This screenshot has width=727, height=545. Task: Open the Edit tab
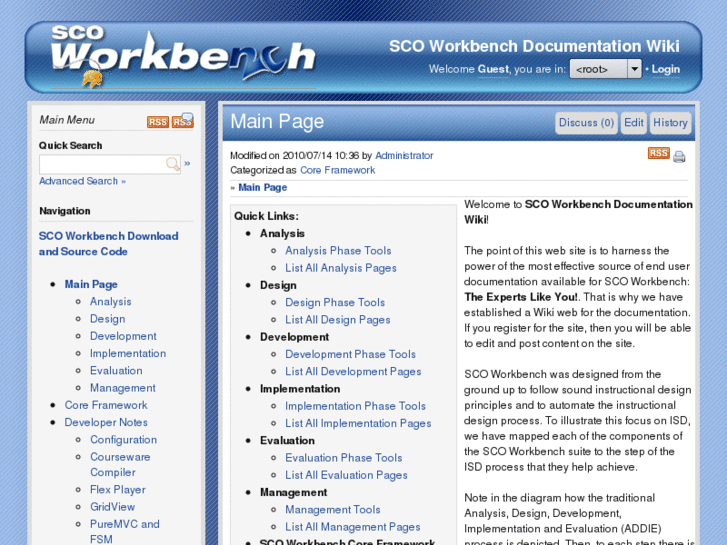(634, 123)
